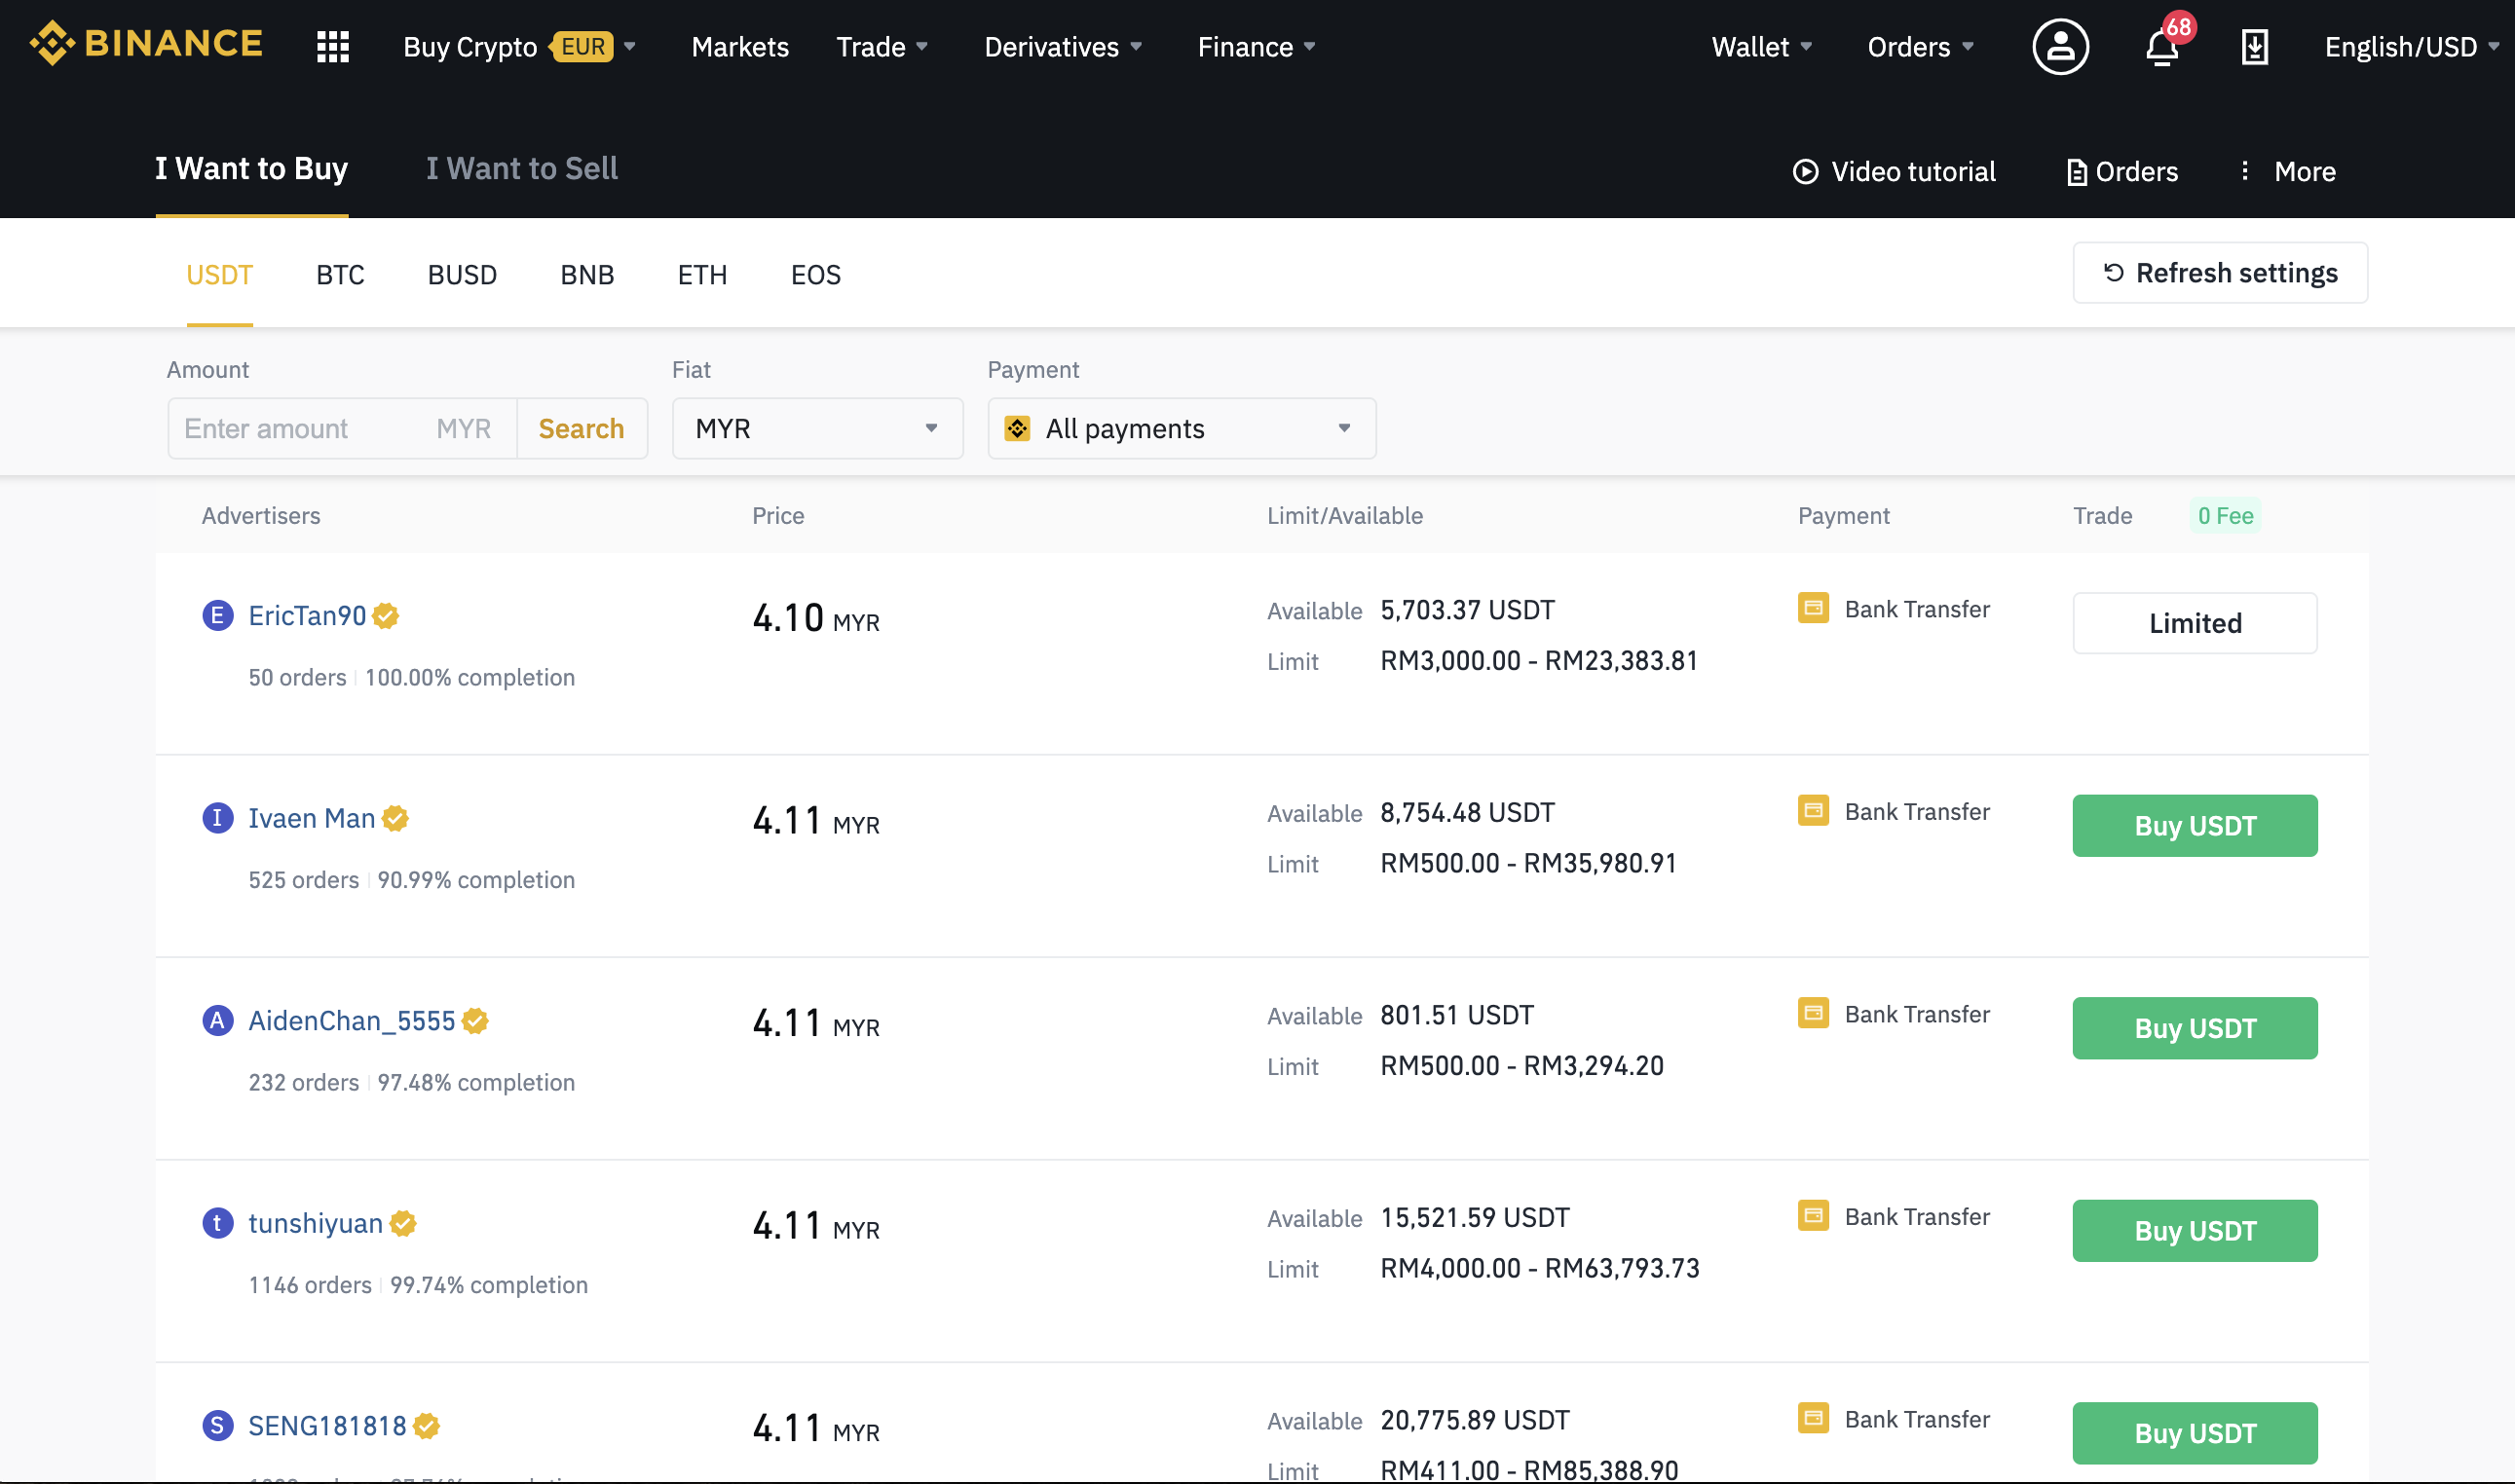This screenshot has width=2515, height=1484.
Task: Open EricTan90 advertiser profile
Action: tap(307, 615)
